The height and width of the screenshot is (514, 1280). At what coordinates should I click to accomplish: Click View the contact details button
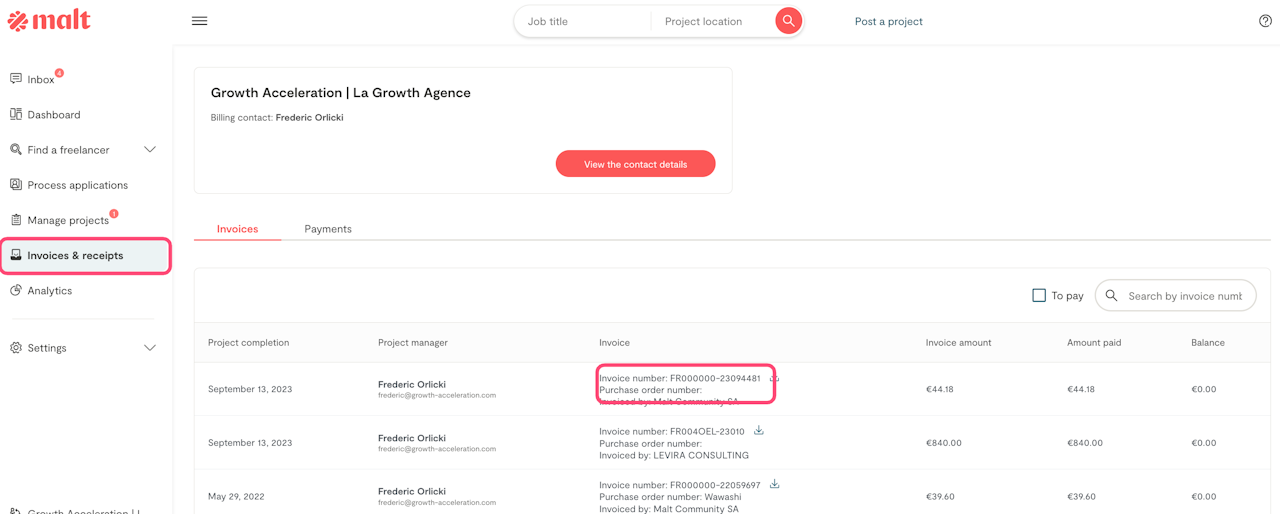(635, 164)
